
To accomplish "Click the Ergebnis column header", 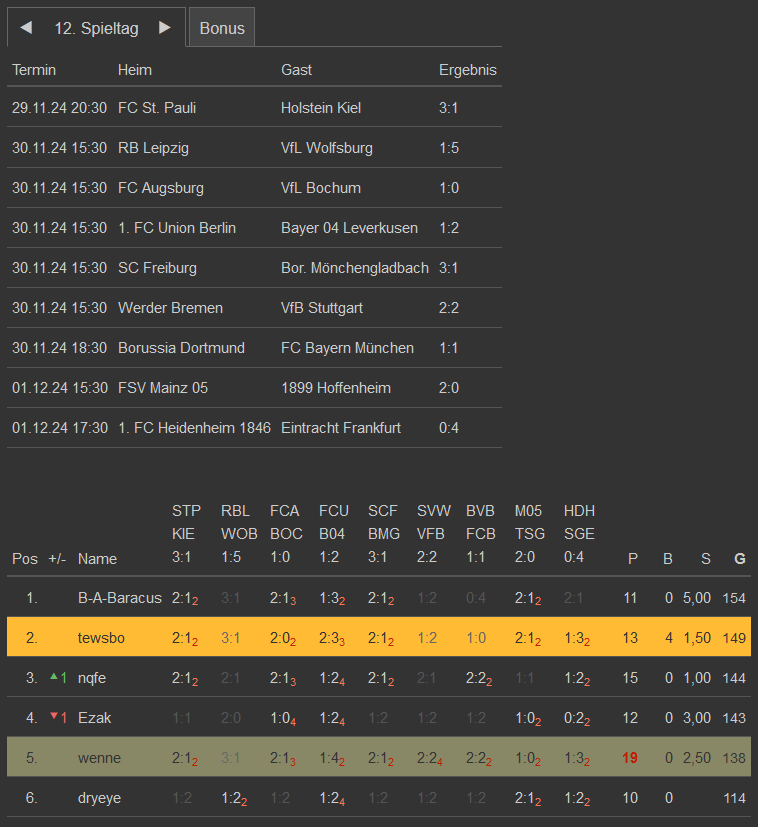I will (x=467, y=70).
